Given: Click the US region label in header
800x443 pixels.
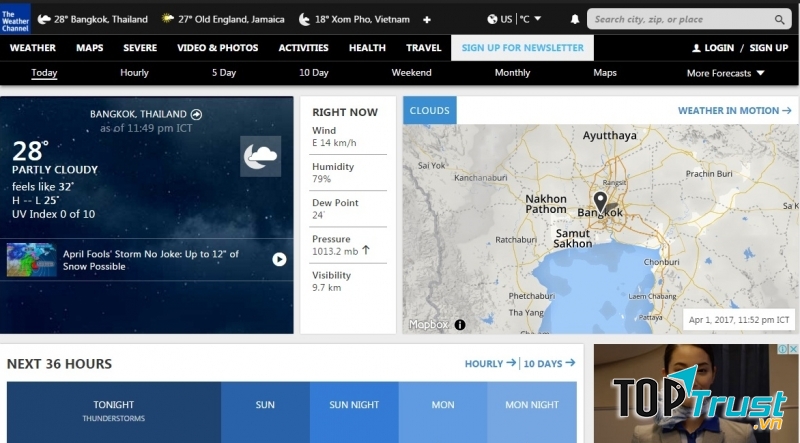Looking at the screenshot, I should (x=506, y=19).
